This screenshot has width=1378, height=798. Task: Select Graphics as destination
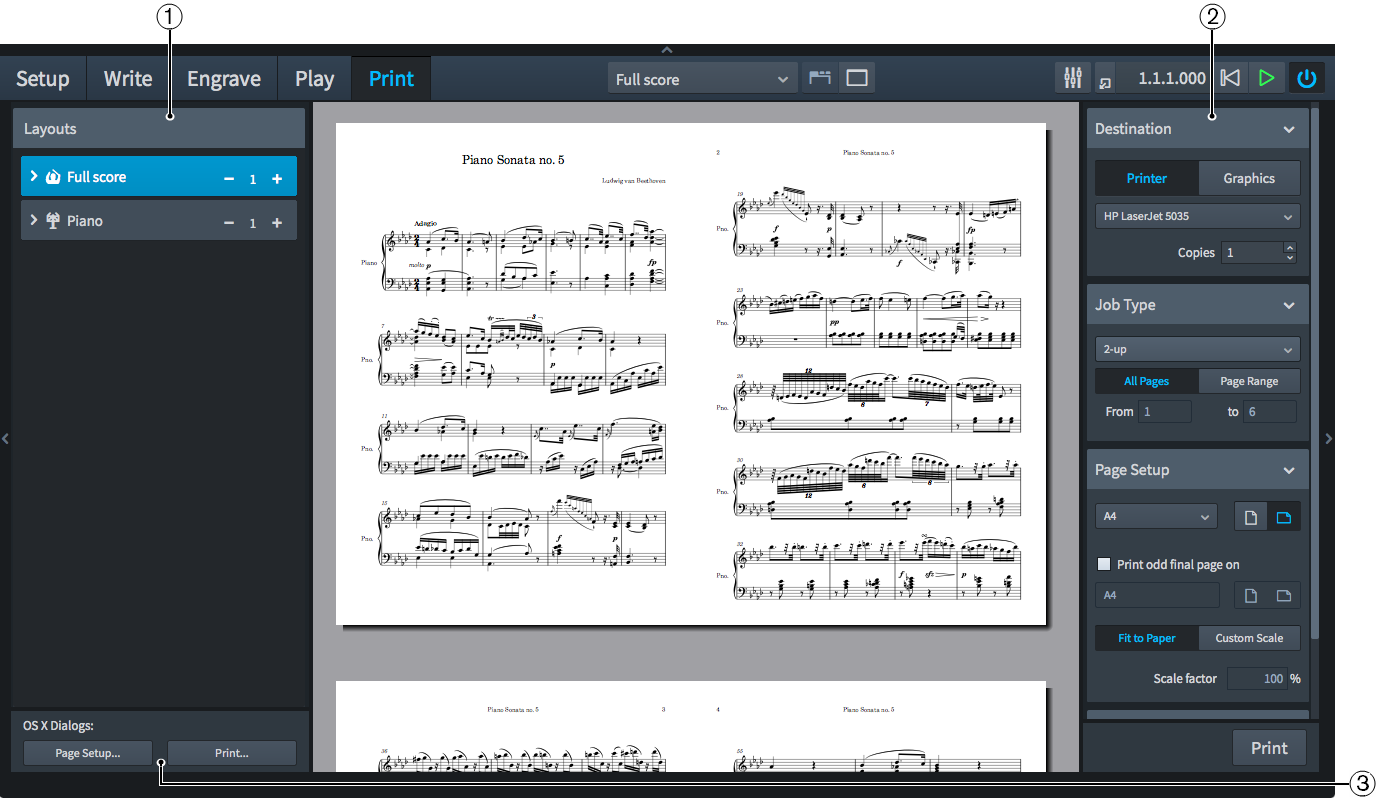coord(1249,178)
